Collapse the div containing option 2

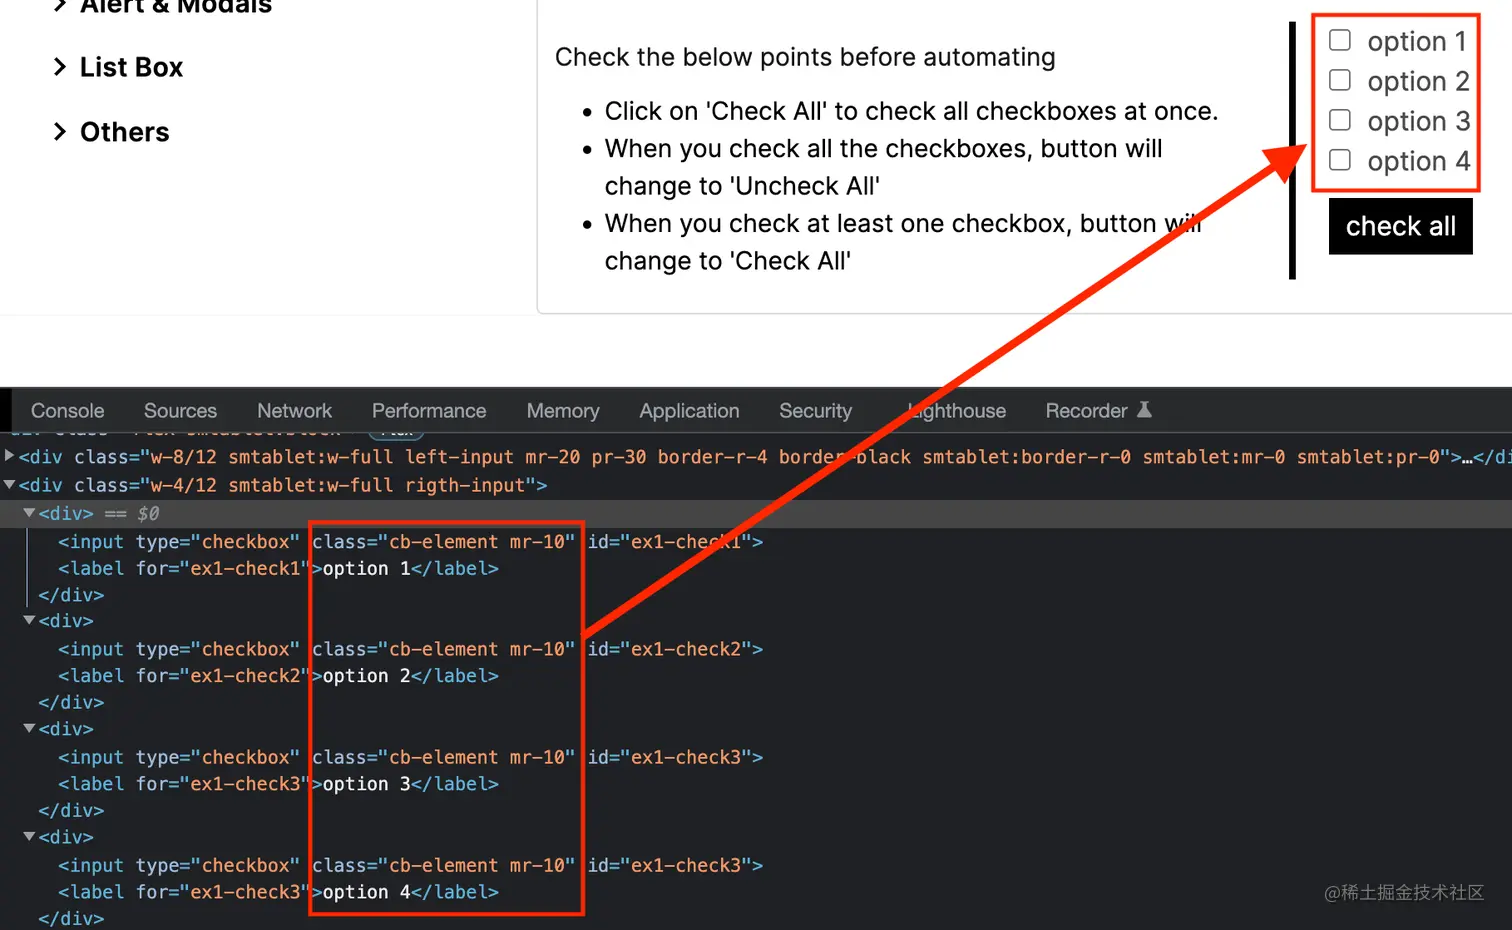[29, 620]
